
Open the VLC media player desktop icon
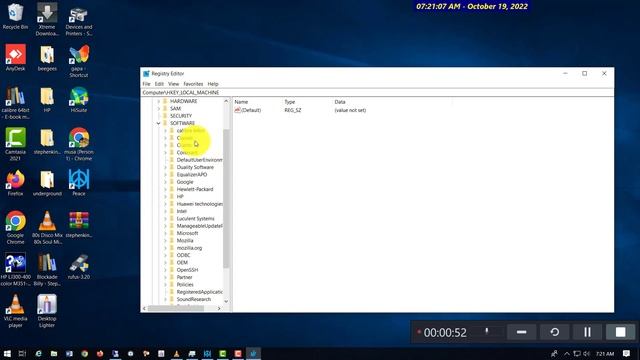tap(15, 311)
